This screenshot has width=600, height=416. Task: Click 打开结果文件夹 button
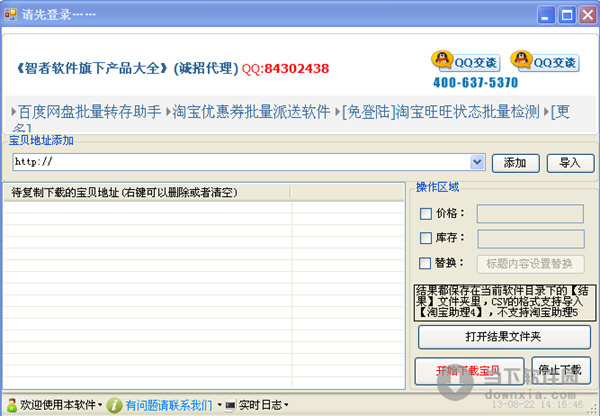(504, 337)
